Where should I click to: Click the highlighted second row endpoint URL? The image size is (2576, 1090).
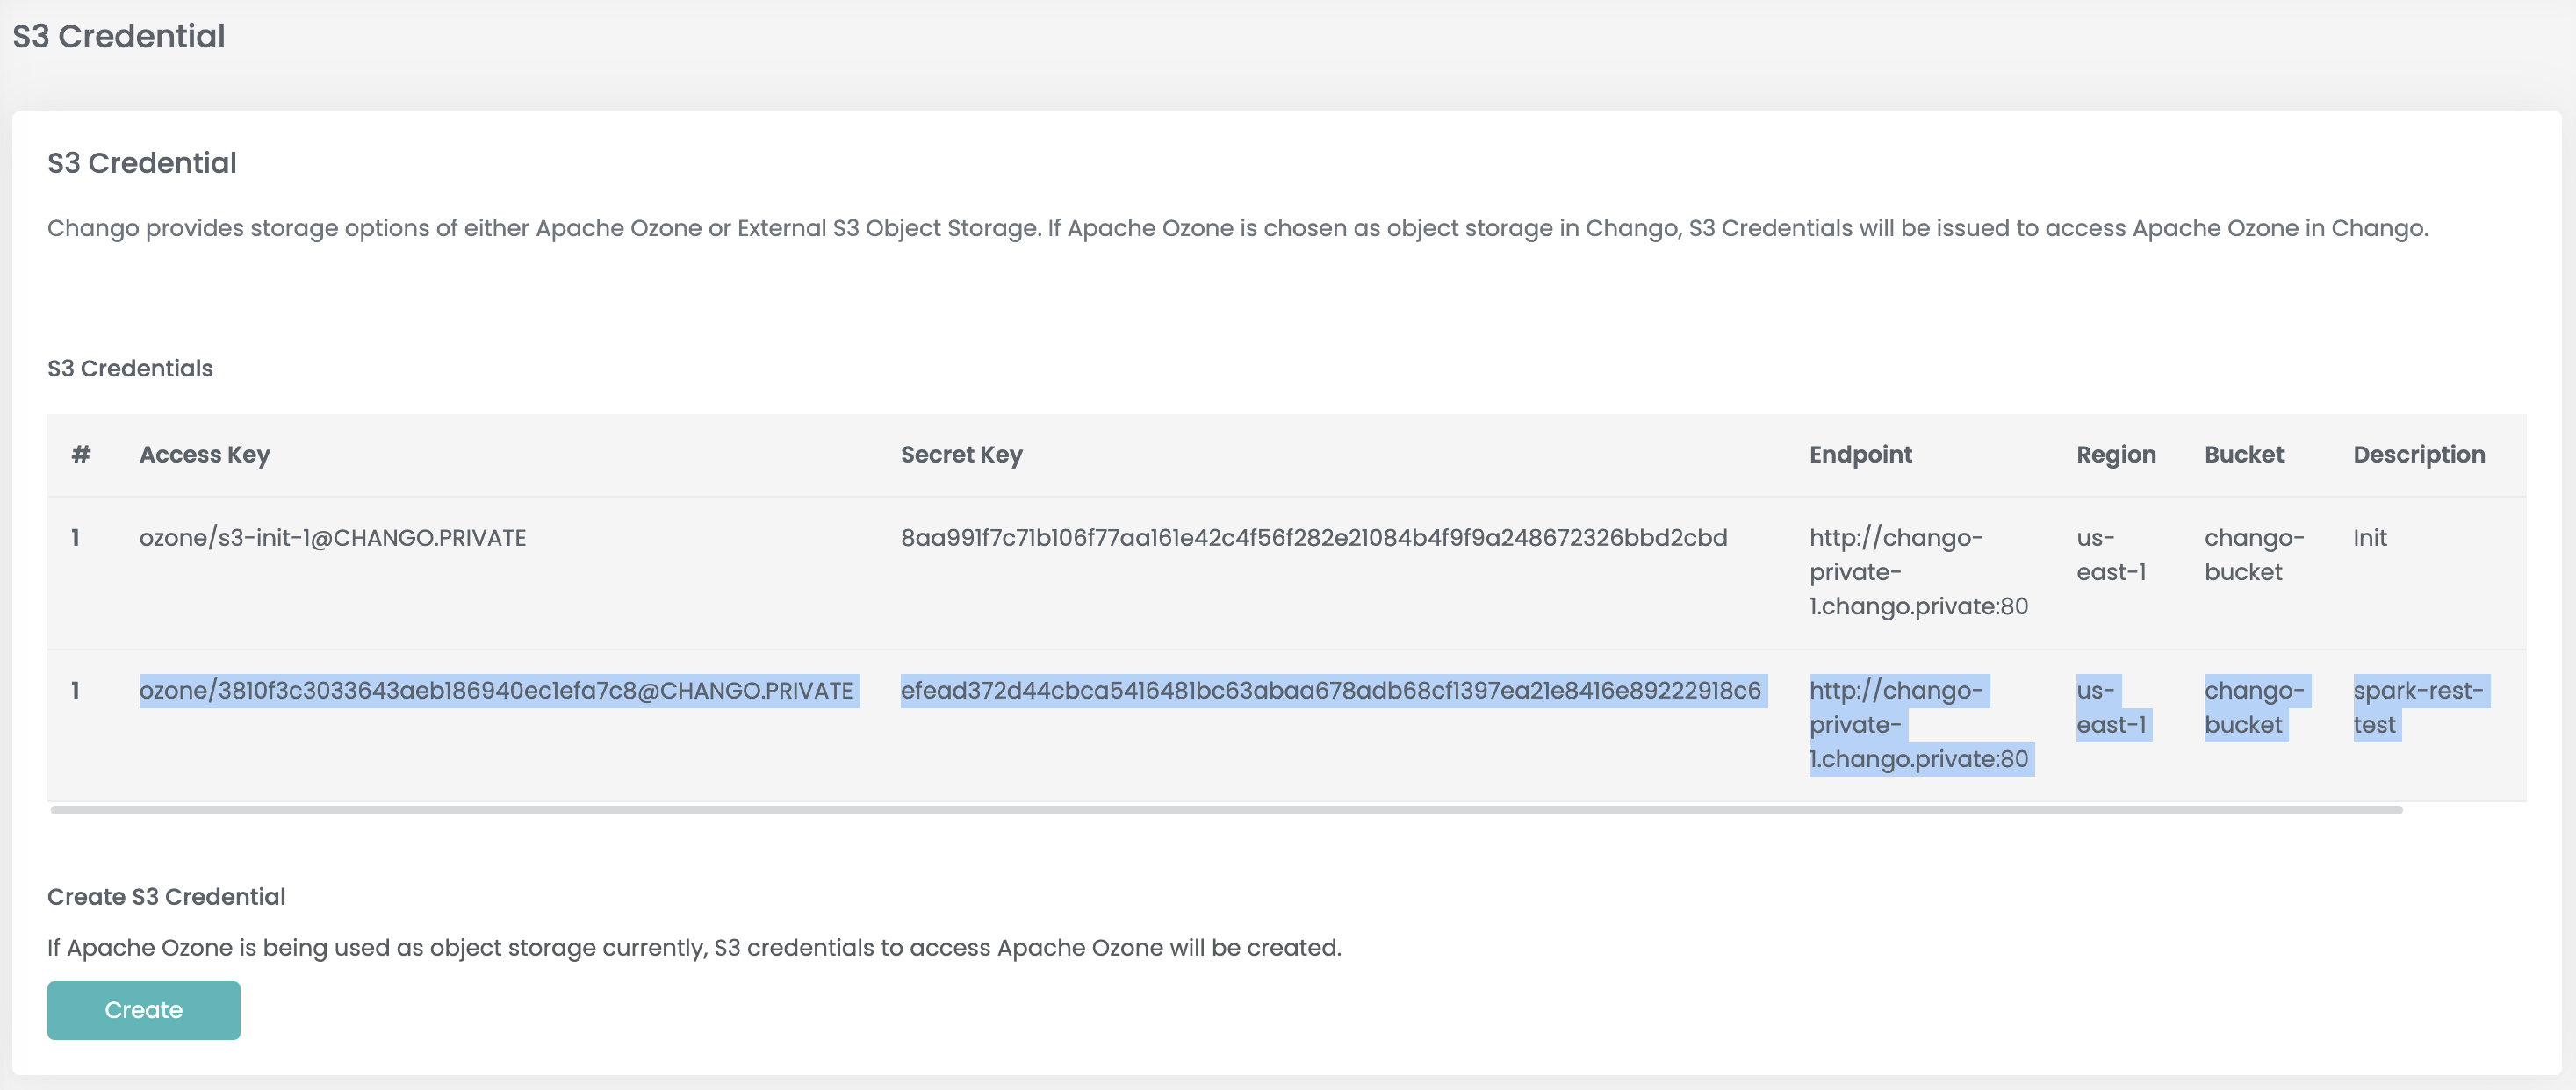(1918, 725)
